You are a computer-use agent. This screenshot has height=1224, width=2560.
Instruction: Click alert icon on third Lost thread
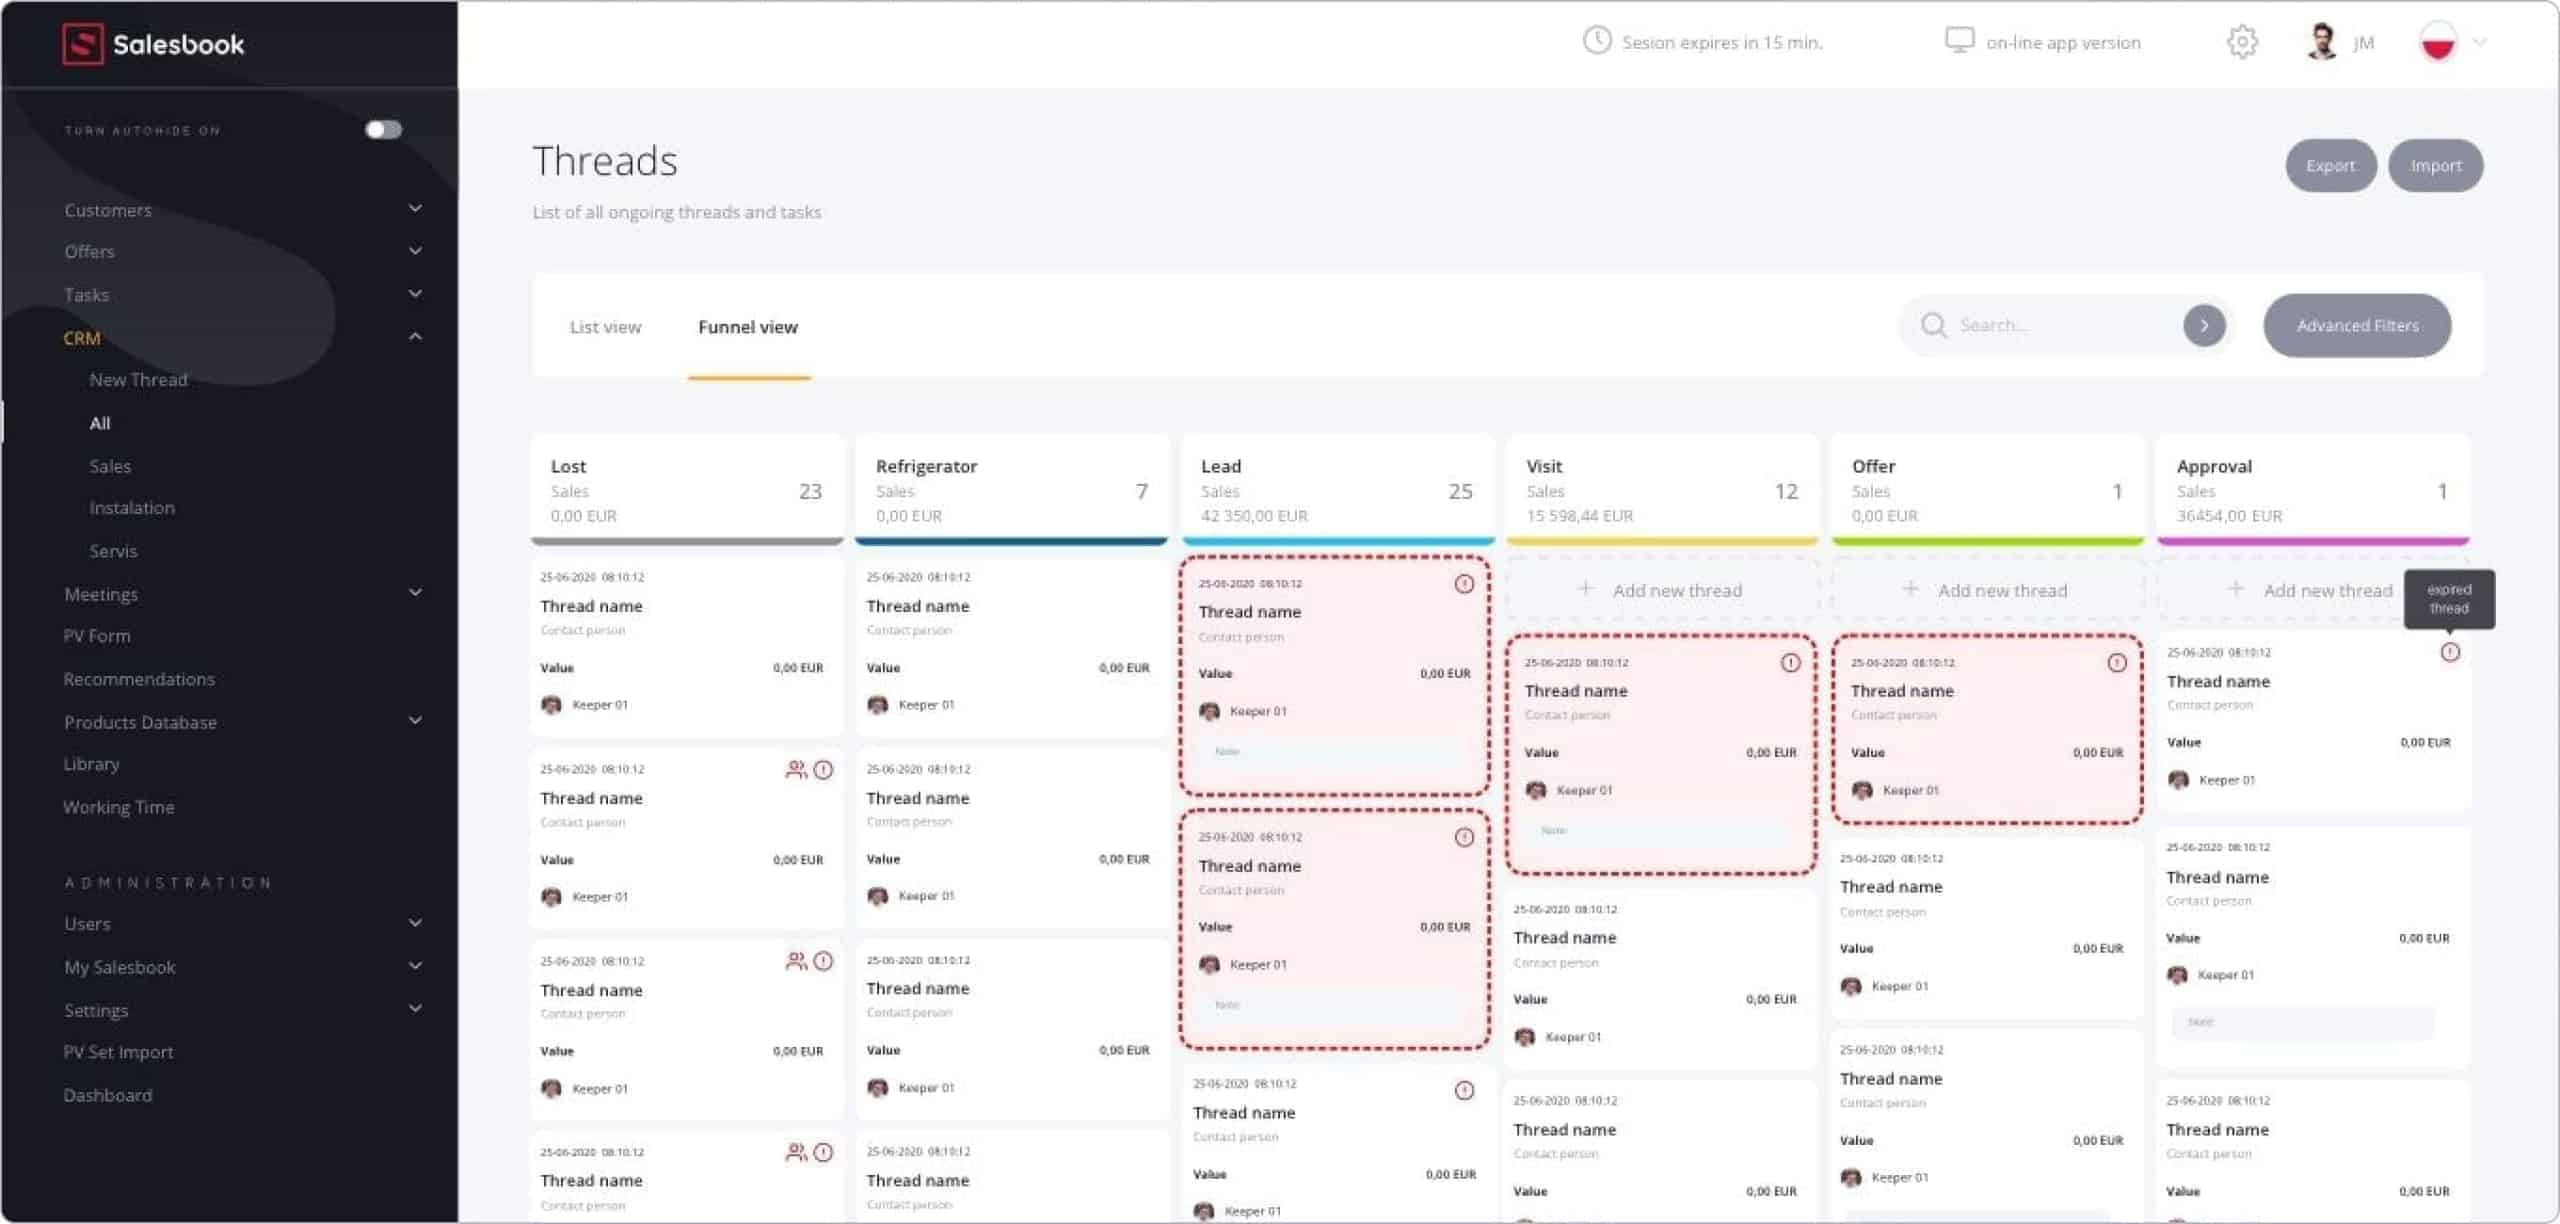(x=823, y=961)
